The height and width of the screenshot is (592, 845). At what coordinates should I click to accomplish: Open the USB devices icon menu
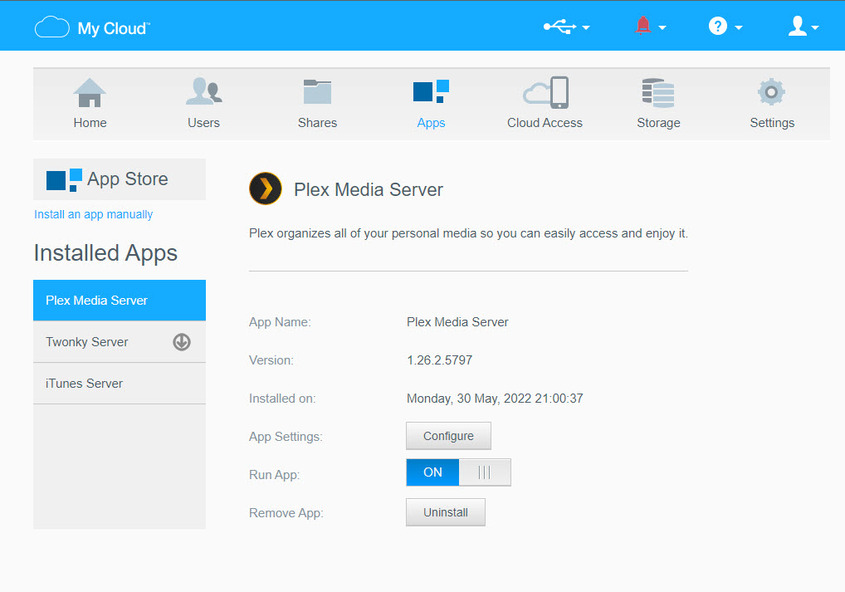559,26
